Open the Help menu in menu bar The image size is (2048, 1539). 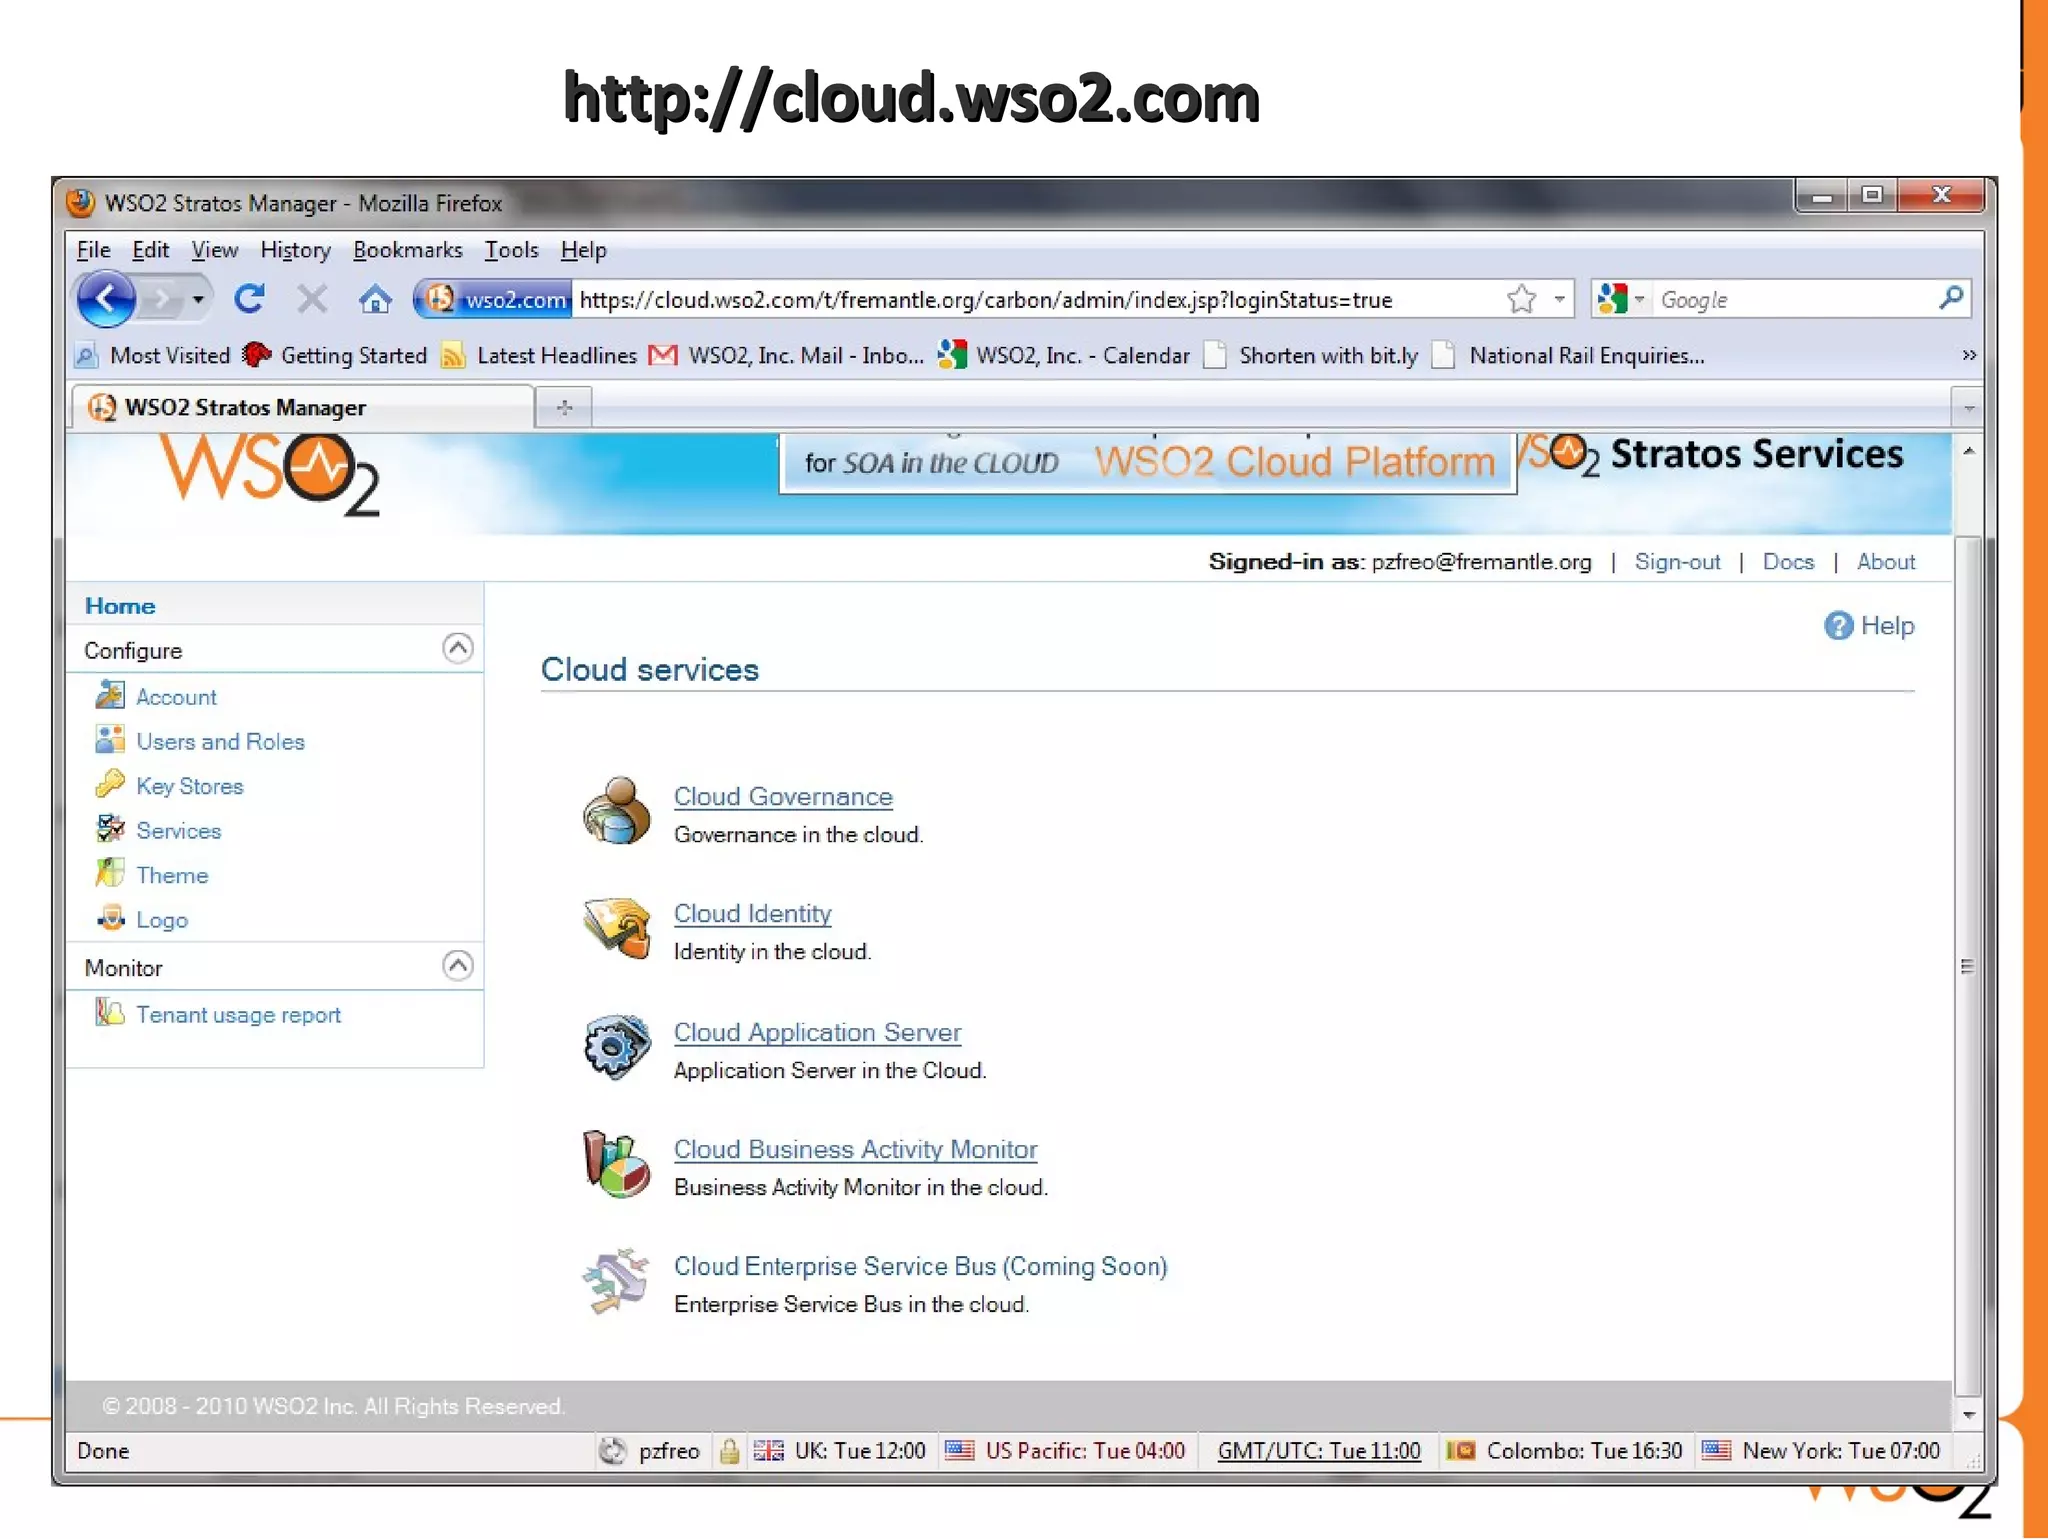pyautogui.click(x=583, y=249)
